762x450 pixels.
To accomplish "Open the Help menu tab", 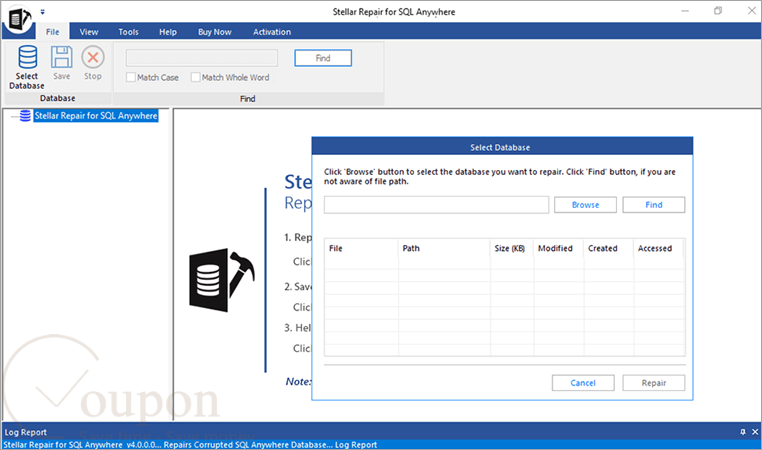I will pyautogui.click(x=168, y=32).
